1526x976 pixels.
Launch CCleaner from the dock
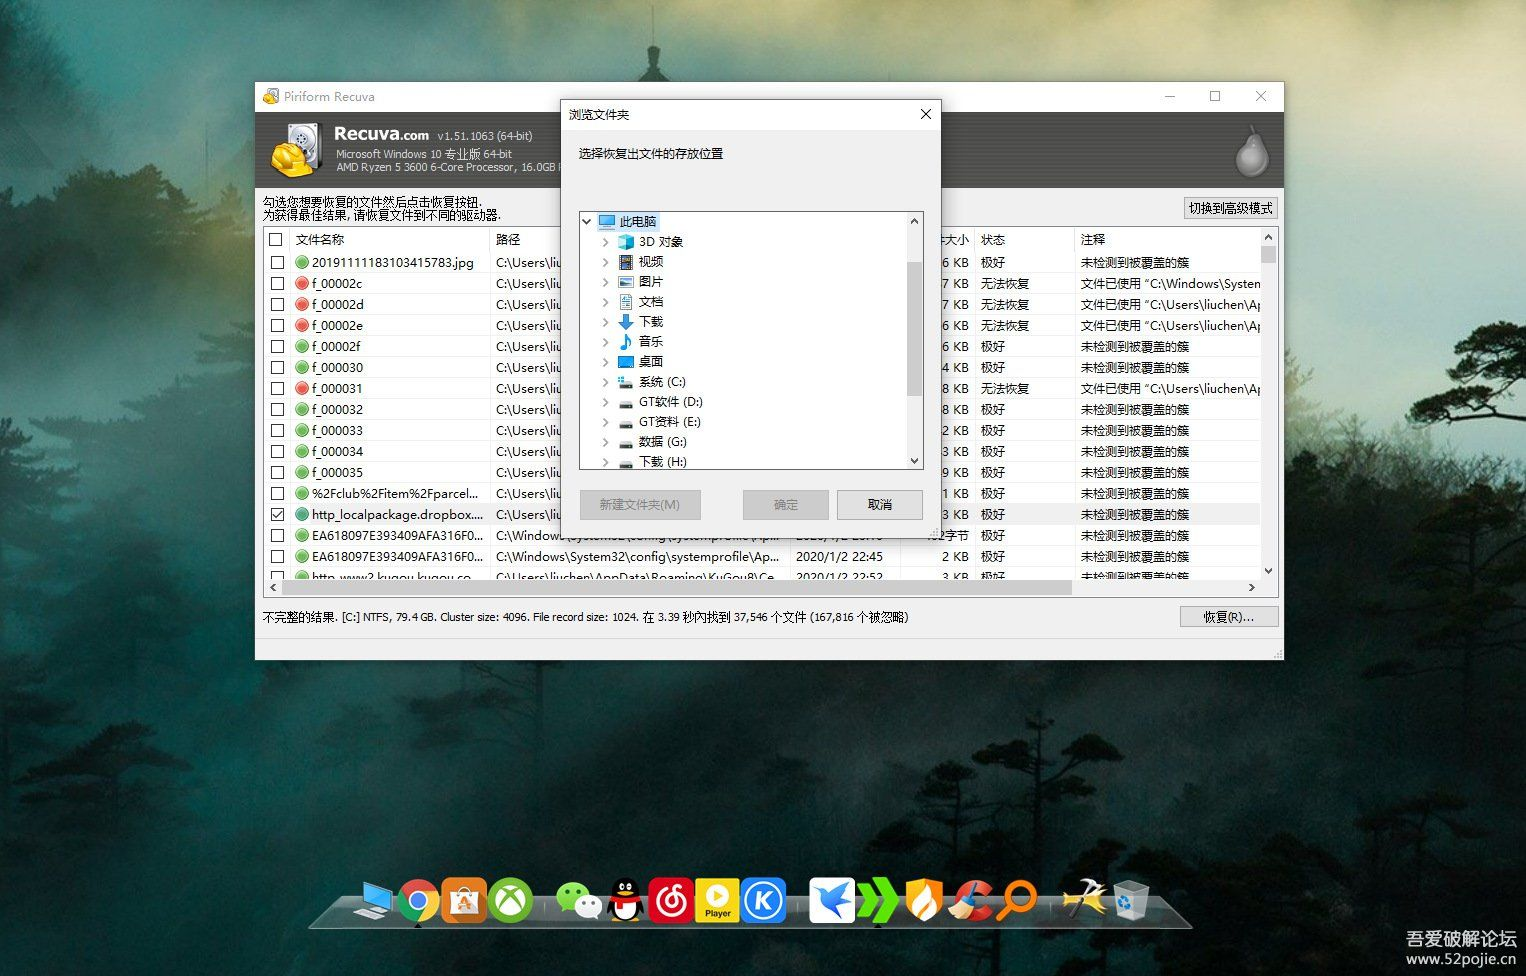970,901
